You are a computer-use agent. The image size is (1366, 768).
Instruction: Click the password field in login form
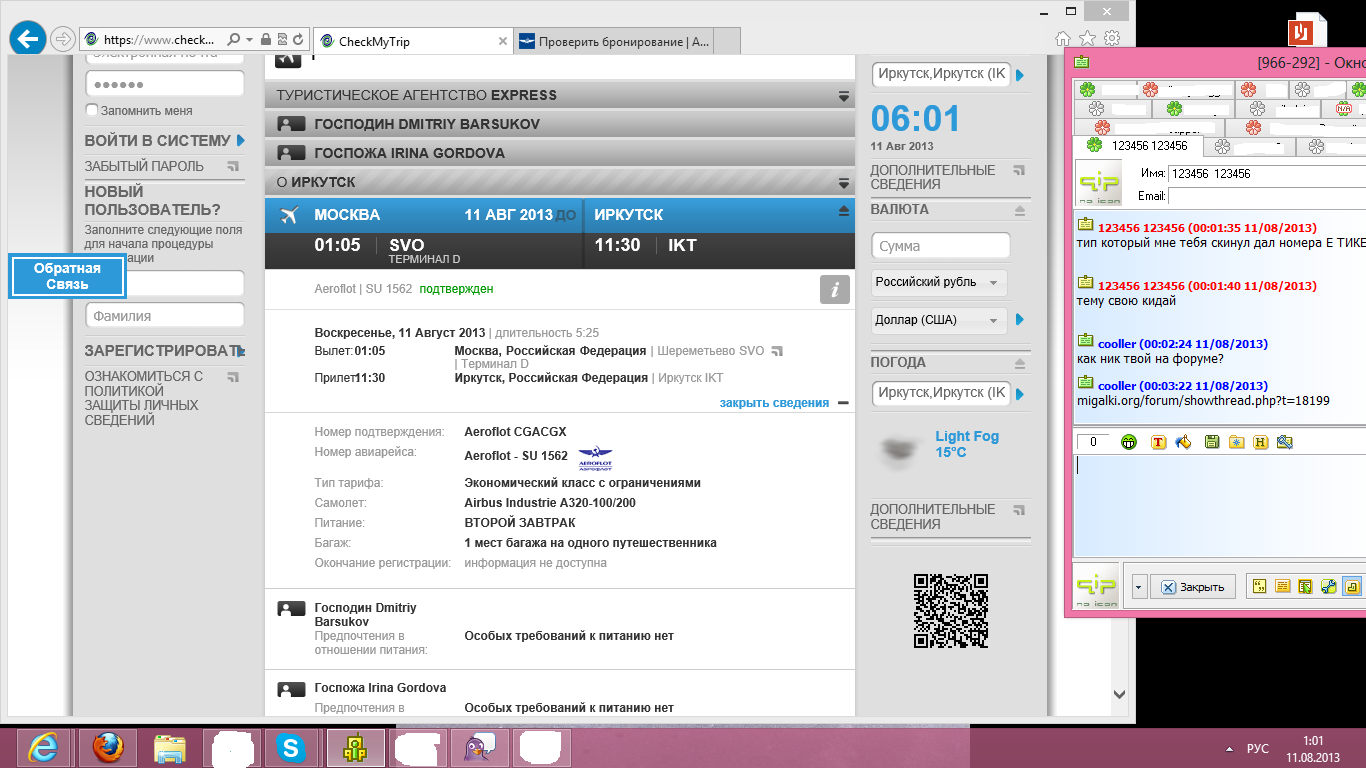click(x=165, y=84)
